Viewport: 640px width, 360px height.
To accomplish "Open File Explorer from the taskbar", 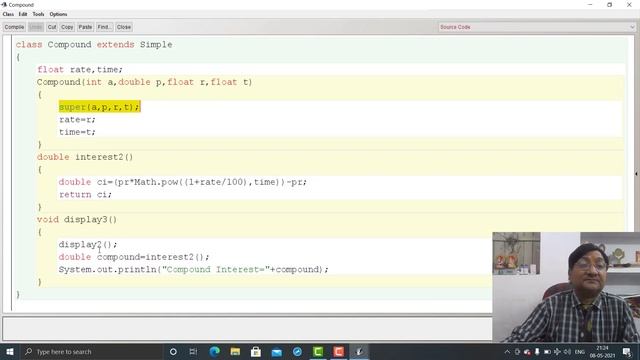I will point(235,351).
